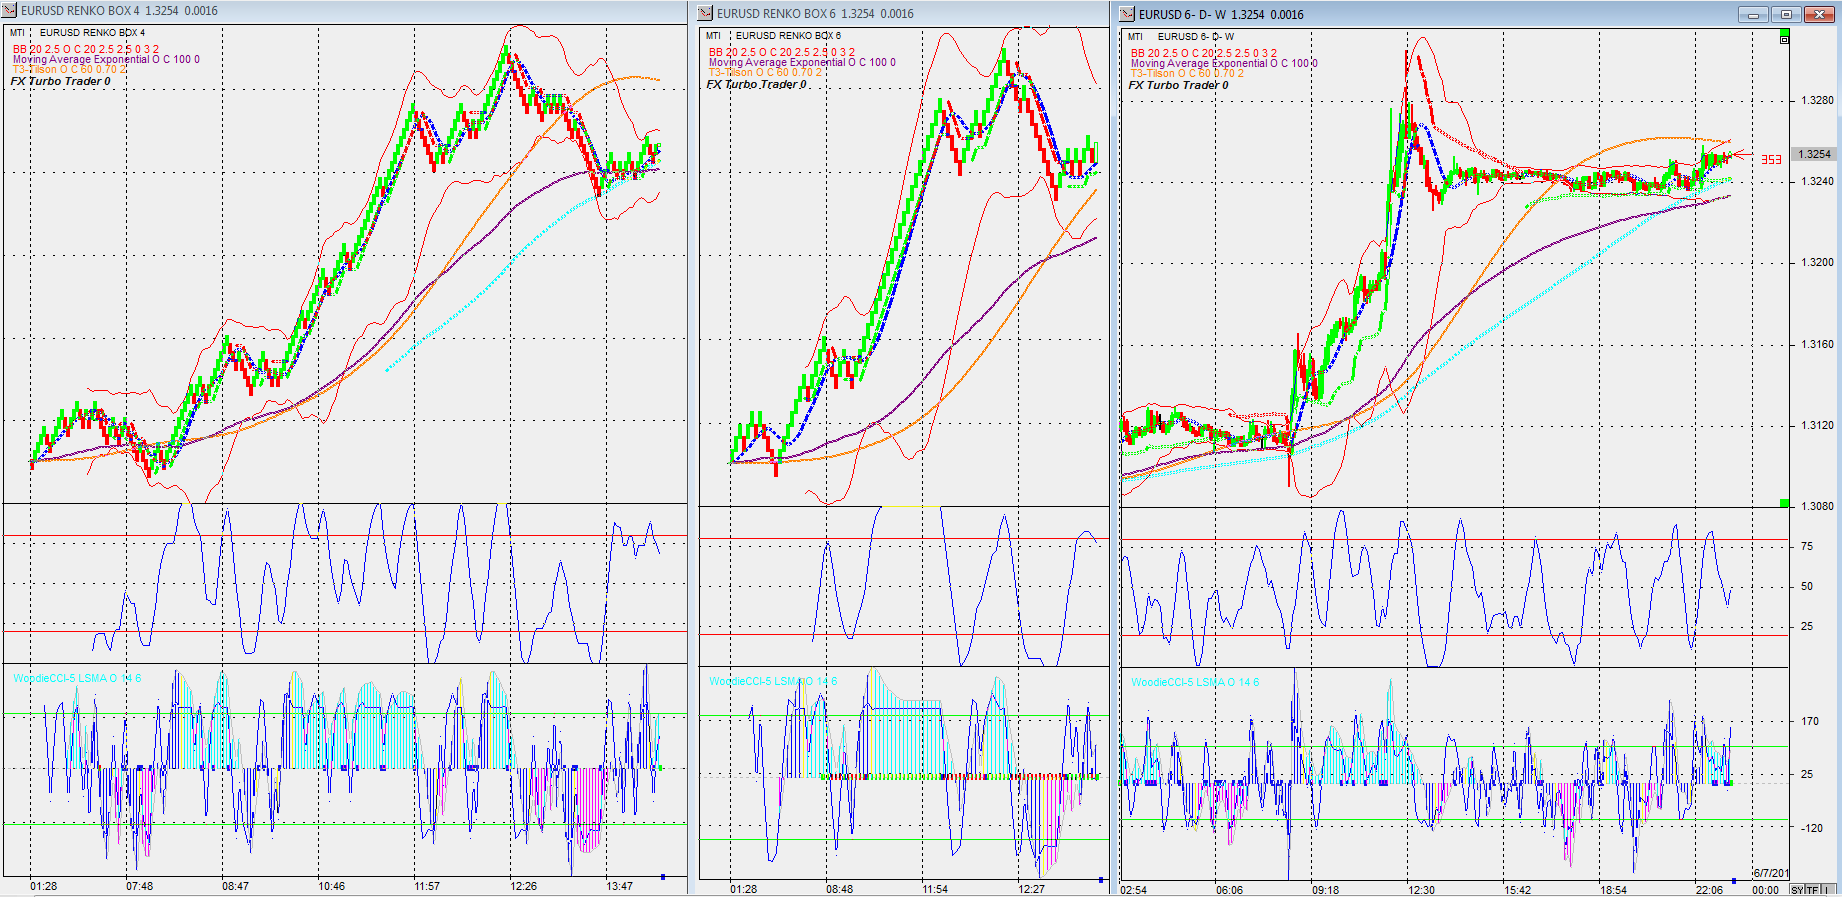Click WoodieCCI-5 LSMA label in RENKO BOX 4 chart
1842x897 pixels.
coord(77,678)
